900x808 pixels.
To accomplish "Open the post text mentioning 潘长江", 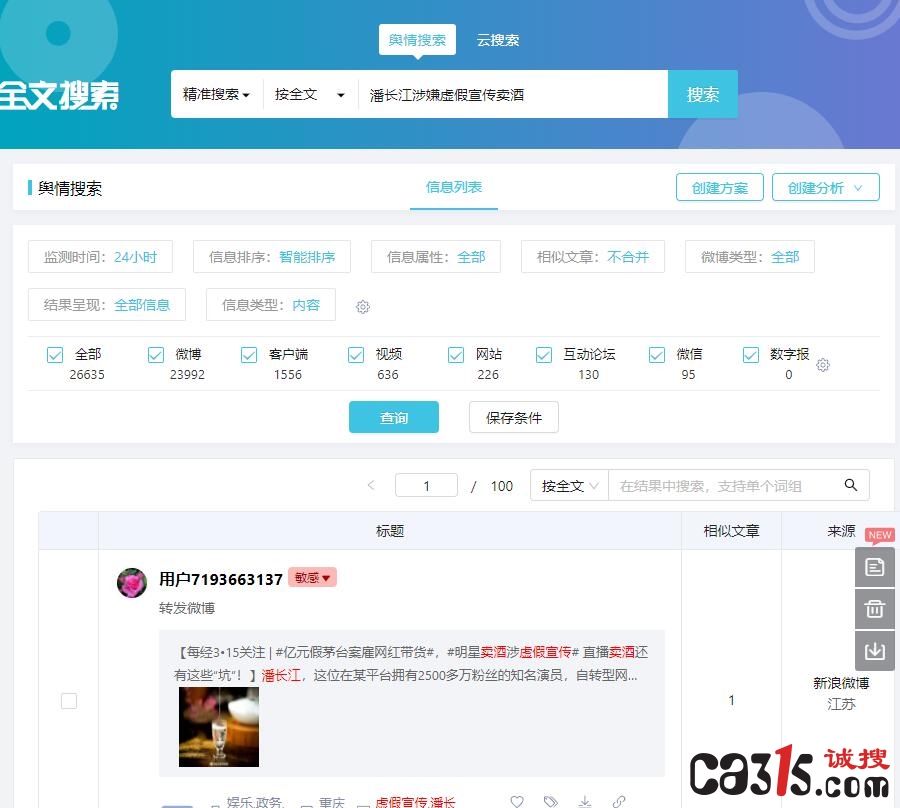I will point(411,663).
